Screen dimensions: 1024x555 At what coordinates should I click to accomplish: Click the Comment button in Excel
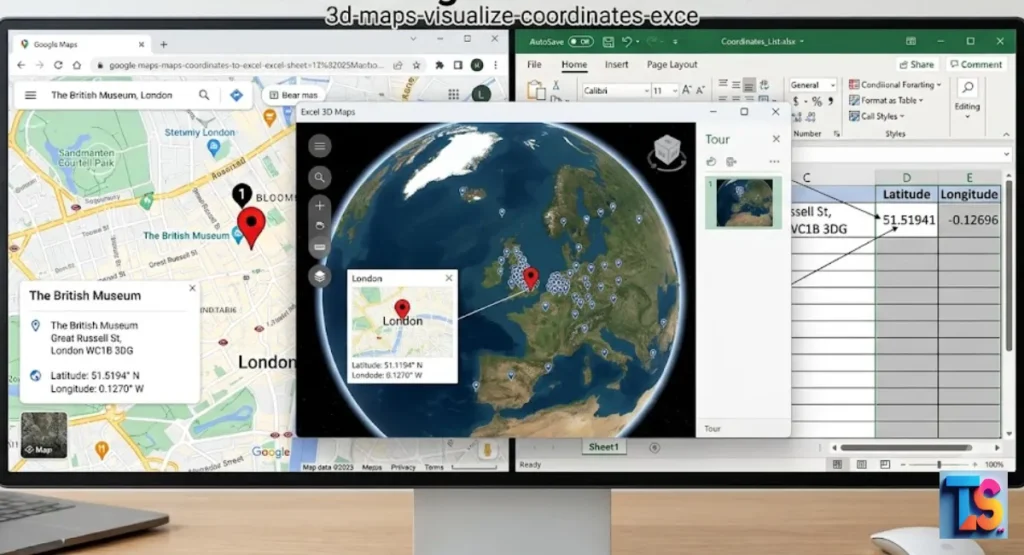coord(976,65)
